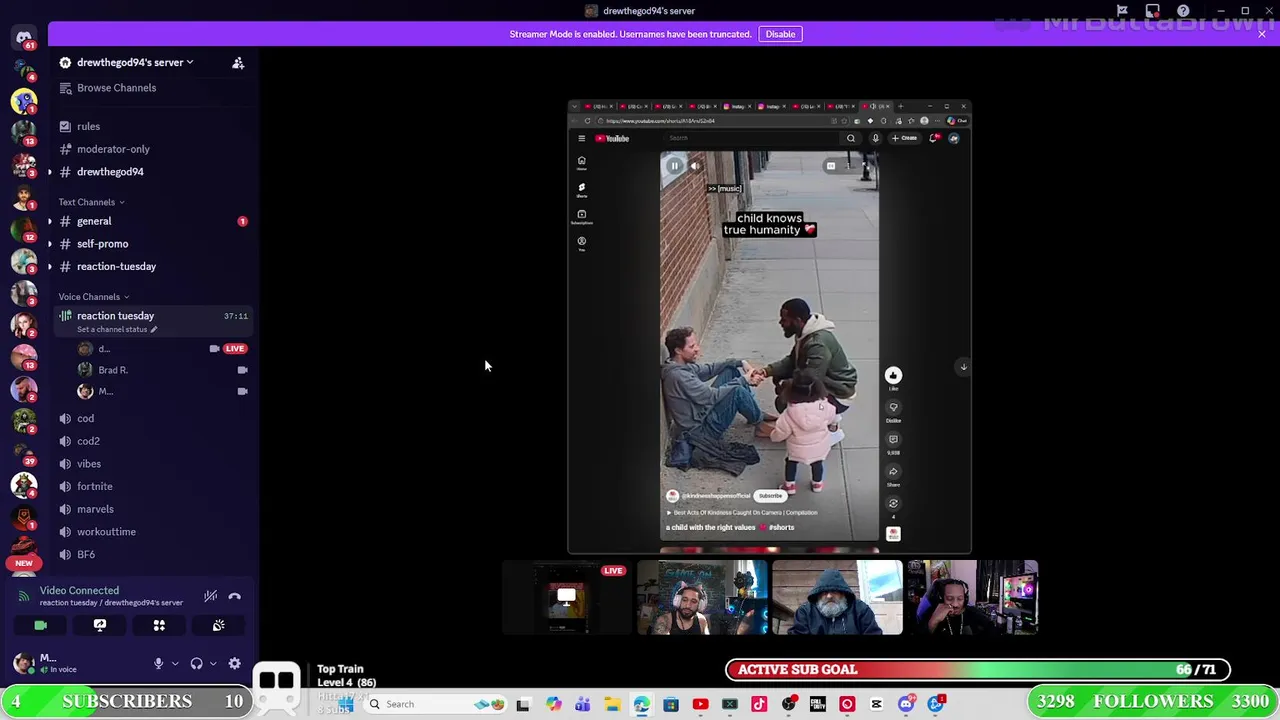Image resolution: width=1280 pixels, height=720 pixels.
Task: Open microphone input options arrow
Action: 175,663
